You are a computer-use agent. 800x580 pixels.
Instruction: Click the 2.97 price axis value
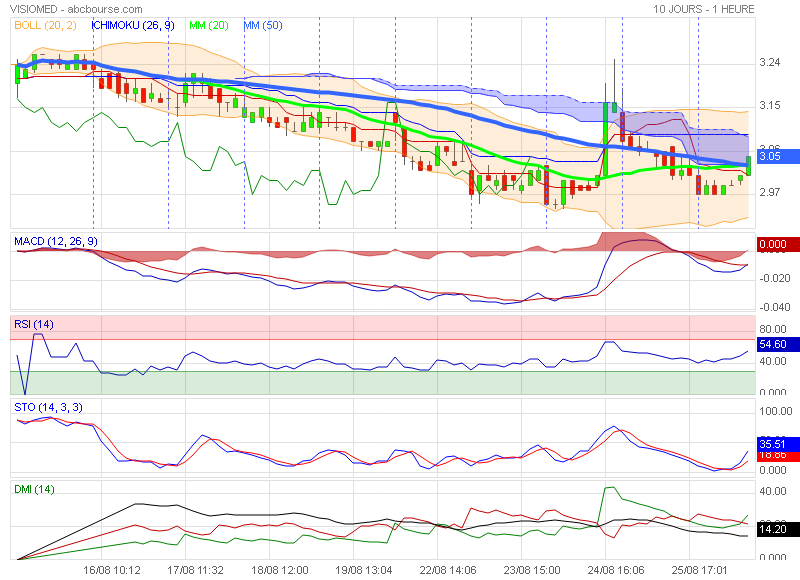coord(770,192)
